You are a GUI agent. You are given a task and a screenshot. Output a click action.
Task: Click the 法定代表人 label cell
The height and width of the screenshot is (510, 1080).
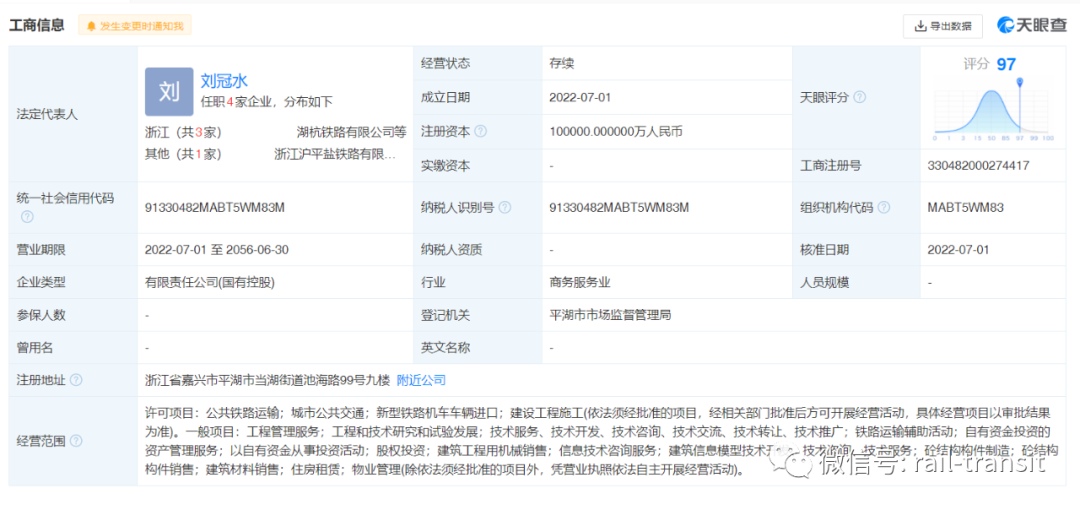pos(73,114)
